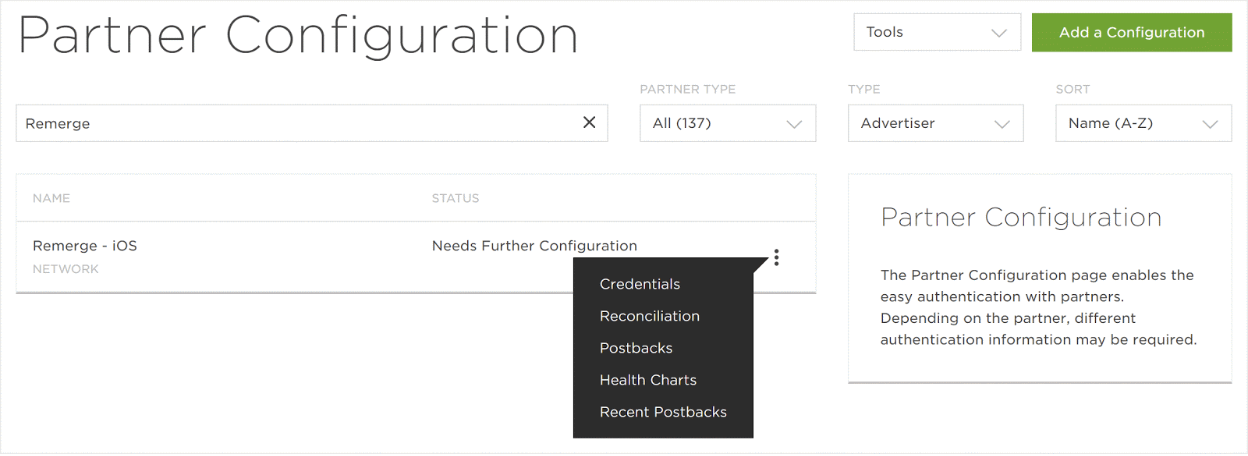The width and height of the screenshot is (1248, 456).
Task: Focus the Remerge search field
Action: point(300,124)
